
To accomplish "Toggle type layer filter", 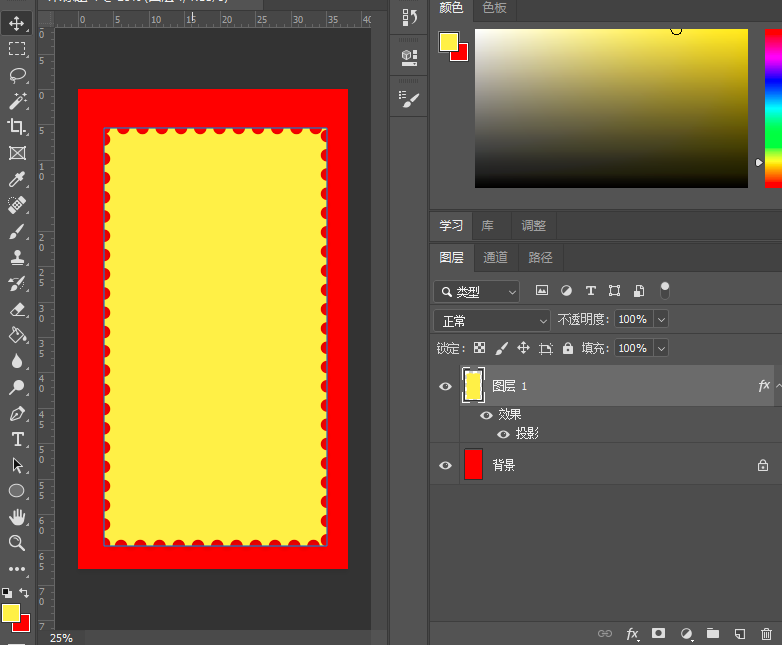I will click(x=590, y=290).
